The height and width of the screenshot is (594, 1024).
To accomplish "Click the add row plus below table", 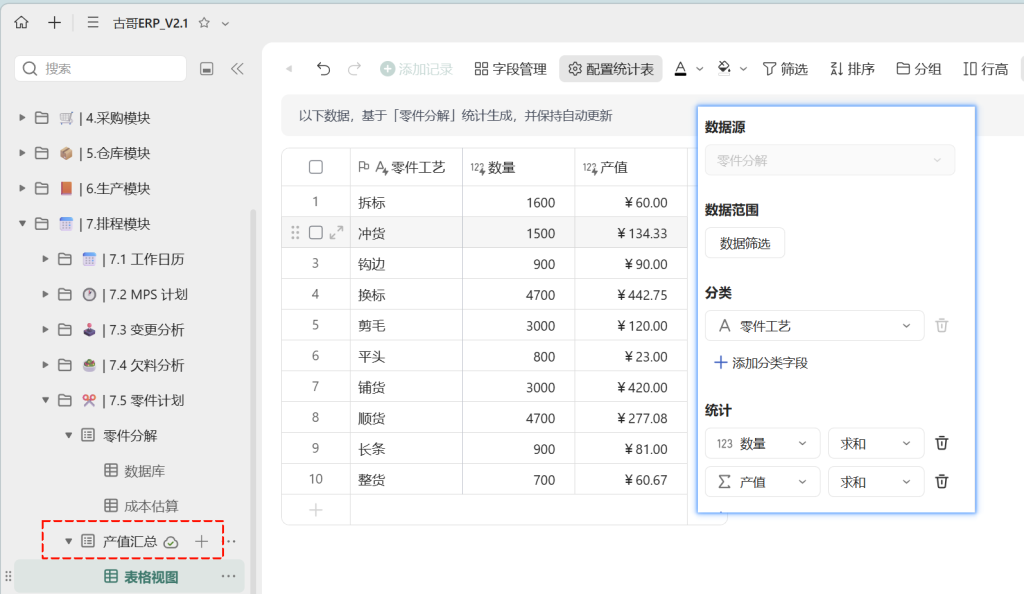I will tap(315, 510).
